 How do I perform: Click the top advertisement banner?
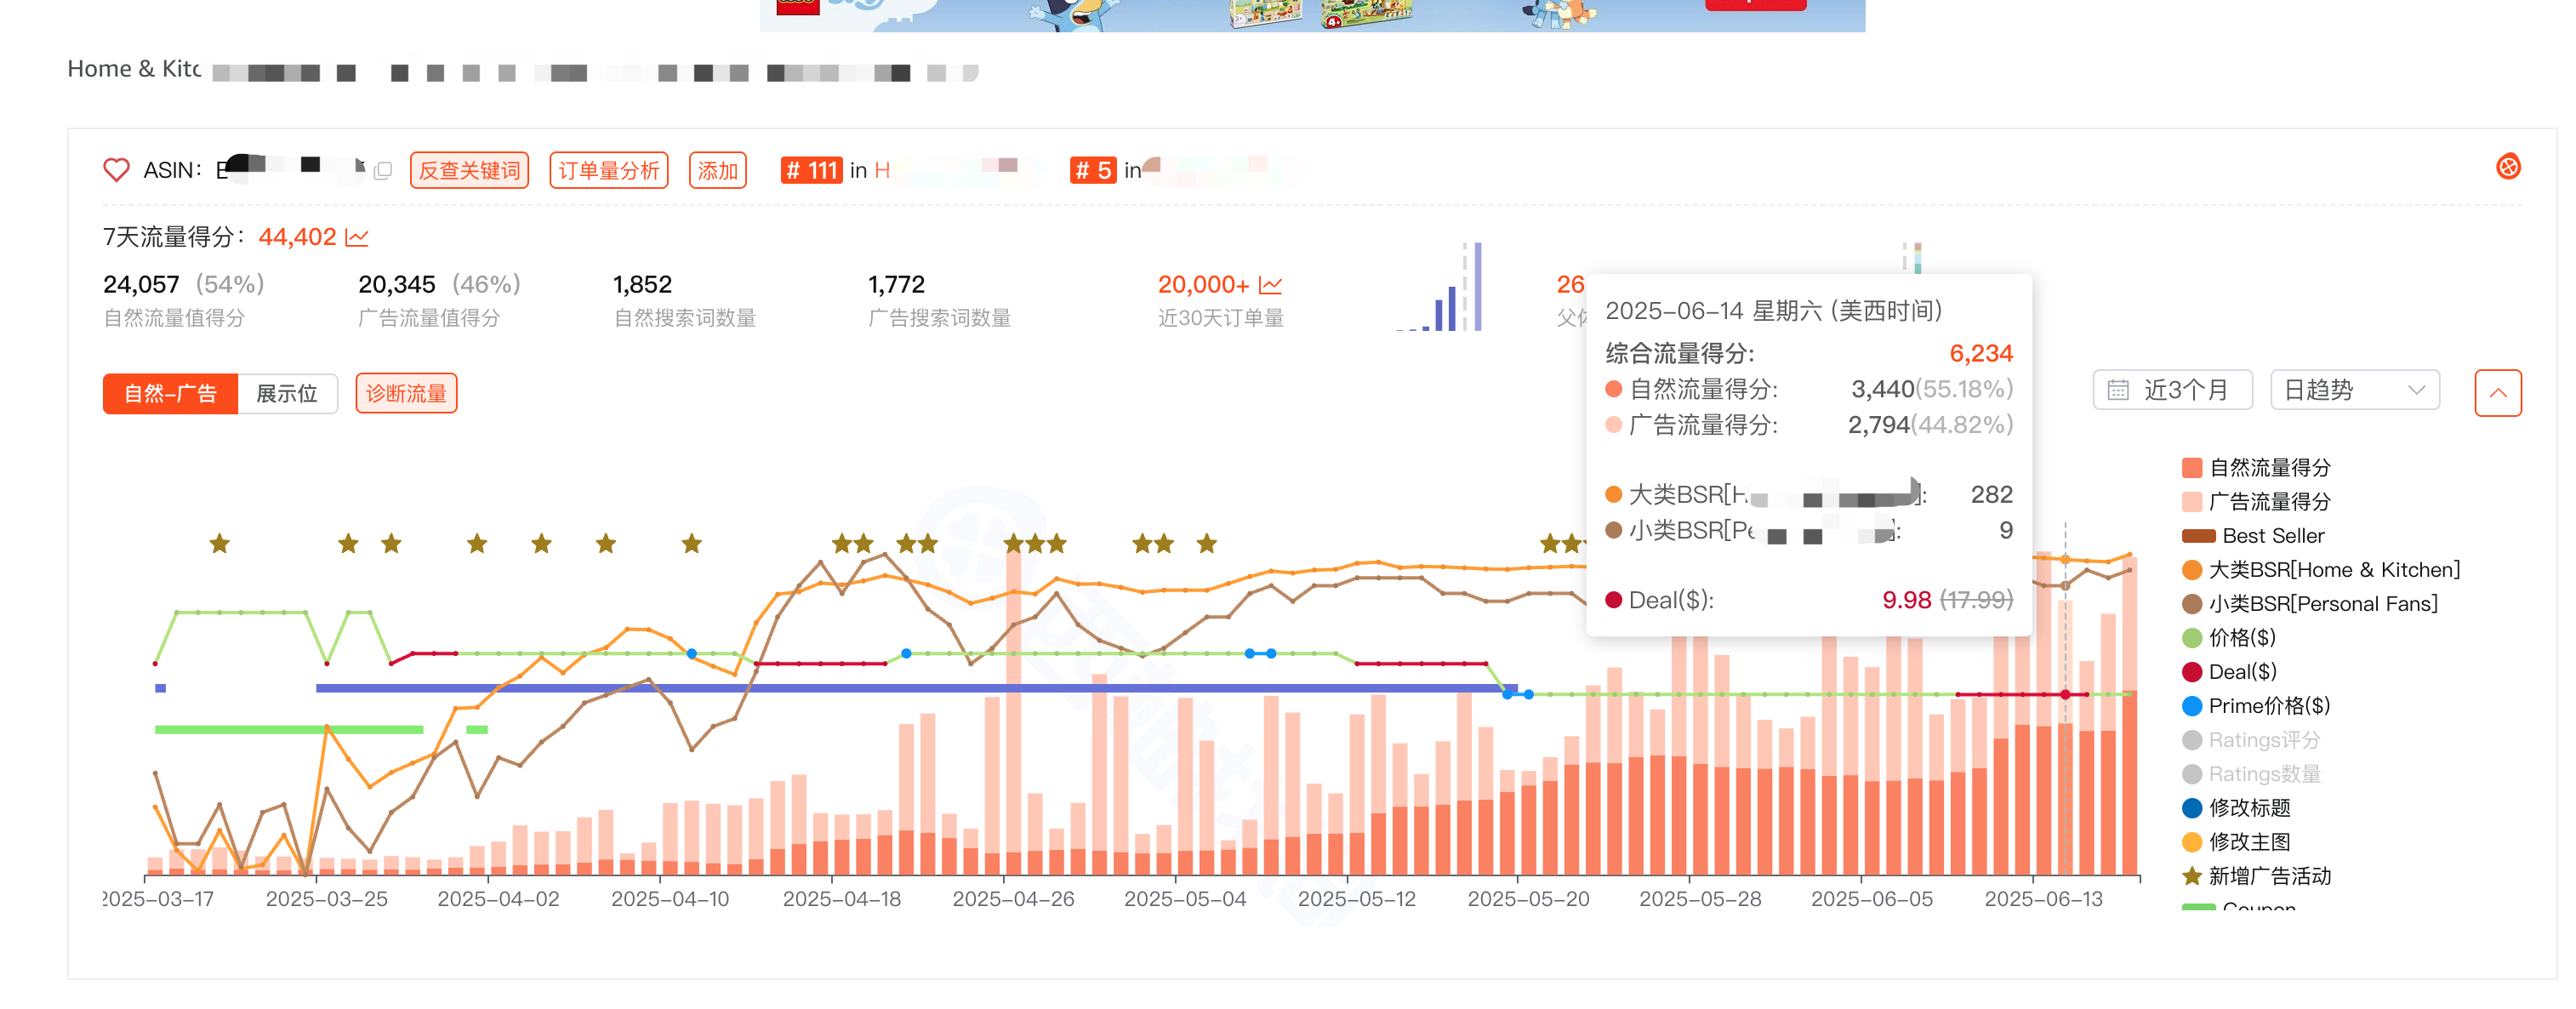(x=1312, y=15)
